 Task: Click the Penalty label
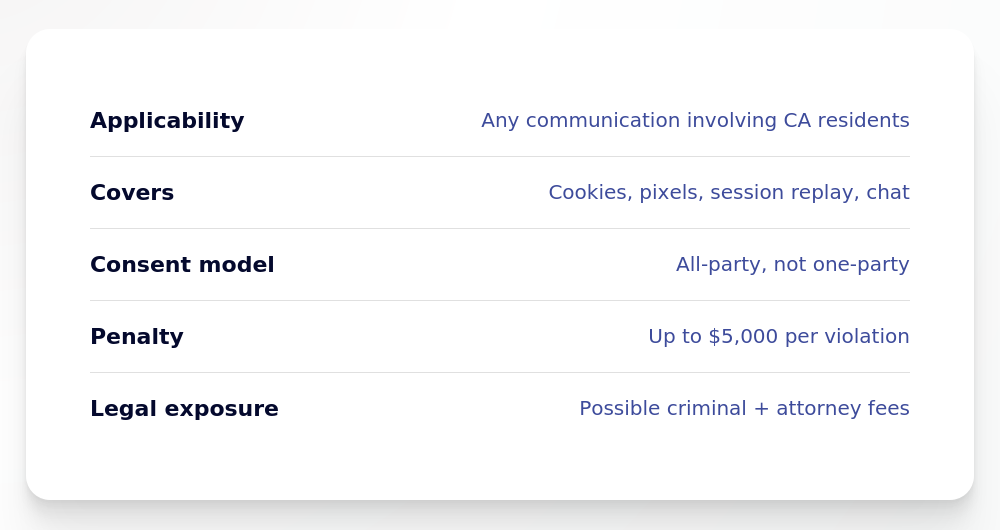click(x=137, y=337)
